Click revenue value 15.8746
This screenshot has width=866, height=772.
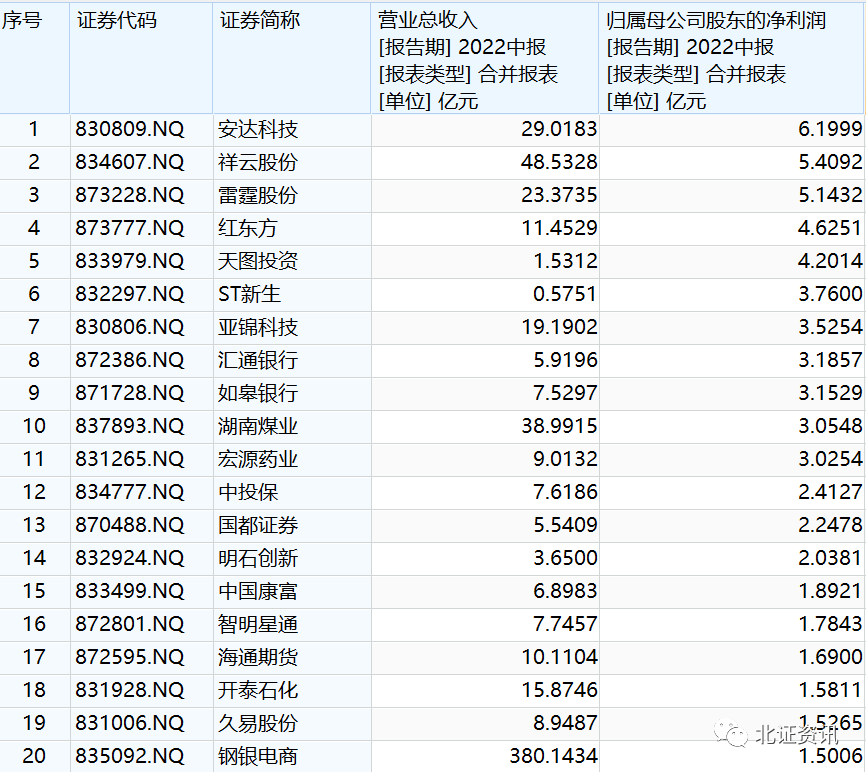point(559,690)
